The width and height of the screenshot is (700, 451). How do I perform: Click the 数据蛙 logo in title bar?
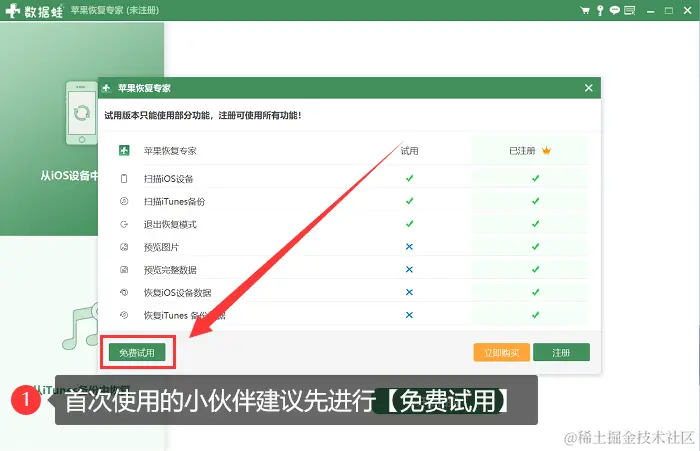(x=35, y=10)
